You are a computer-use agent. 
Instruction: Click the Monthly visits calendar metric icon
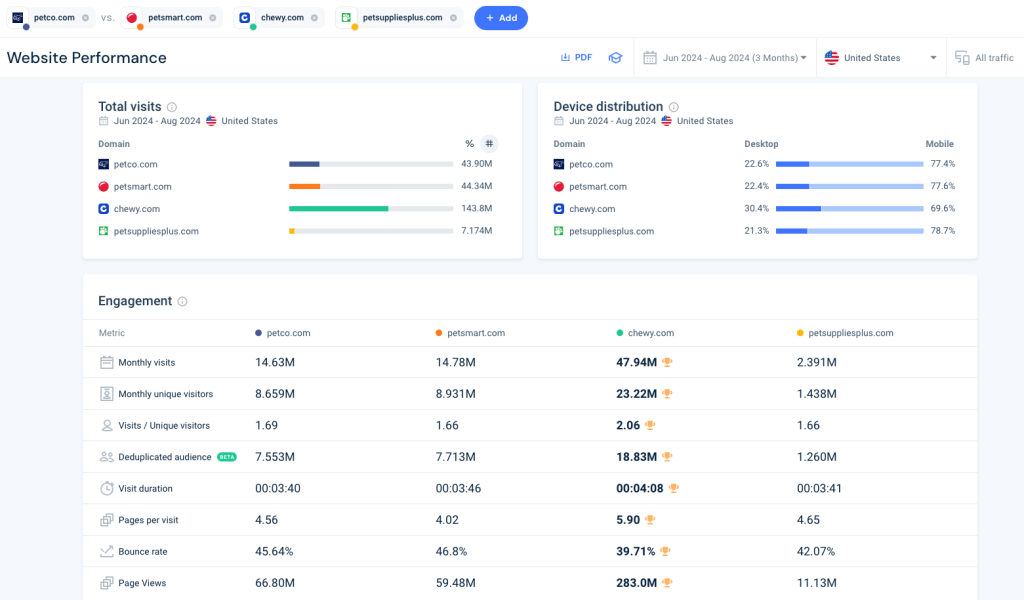[x=107, y=362]
